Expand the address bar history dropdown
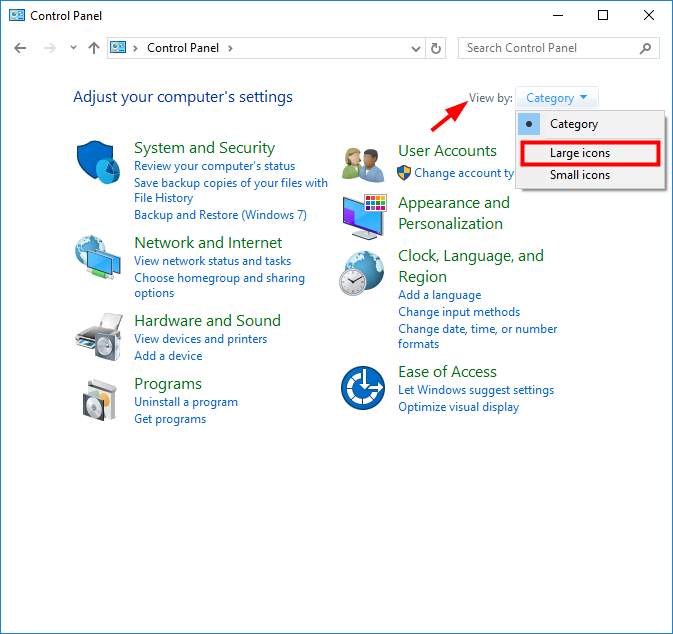Image resolution: width=673 pixels, height=634 pixels. click(x=417, y=48)
